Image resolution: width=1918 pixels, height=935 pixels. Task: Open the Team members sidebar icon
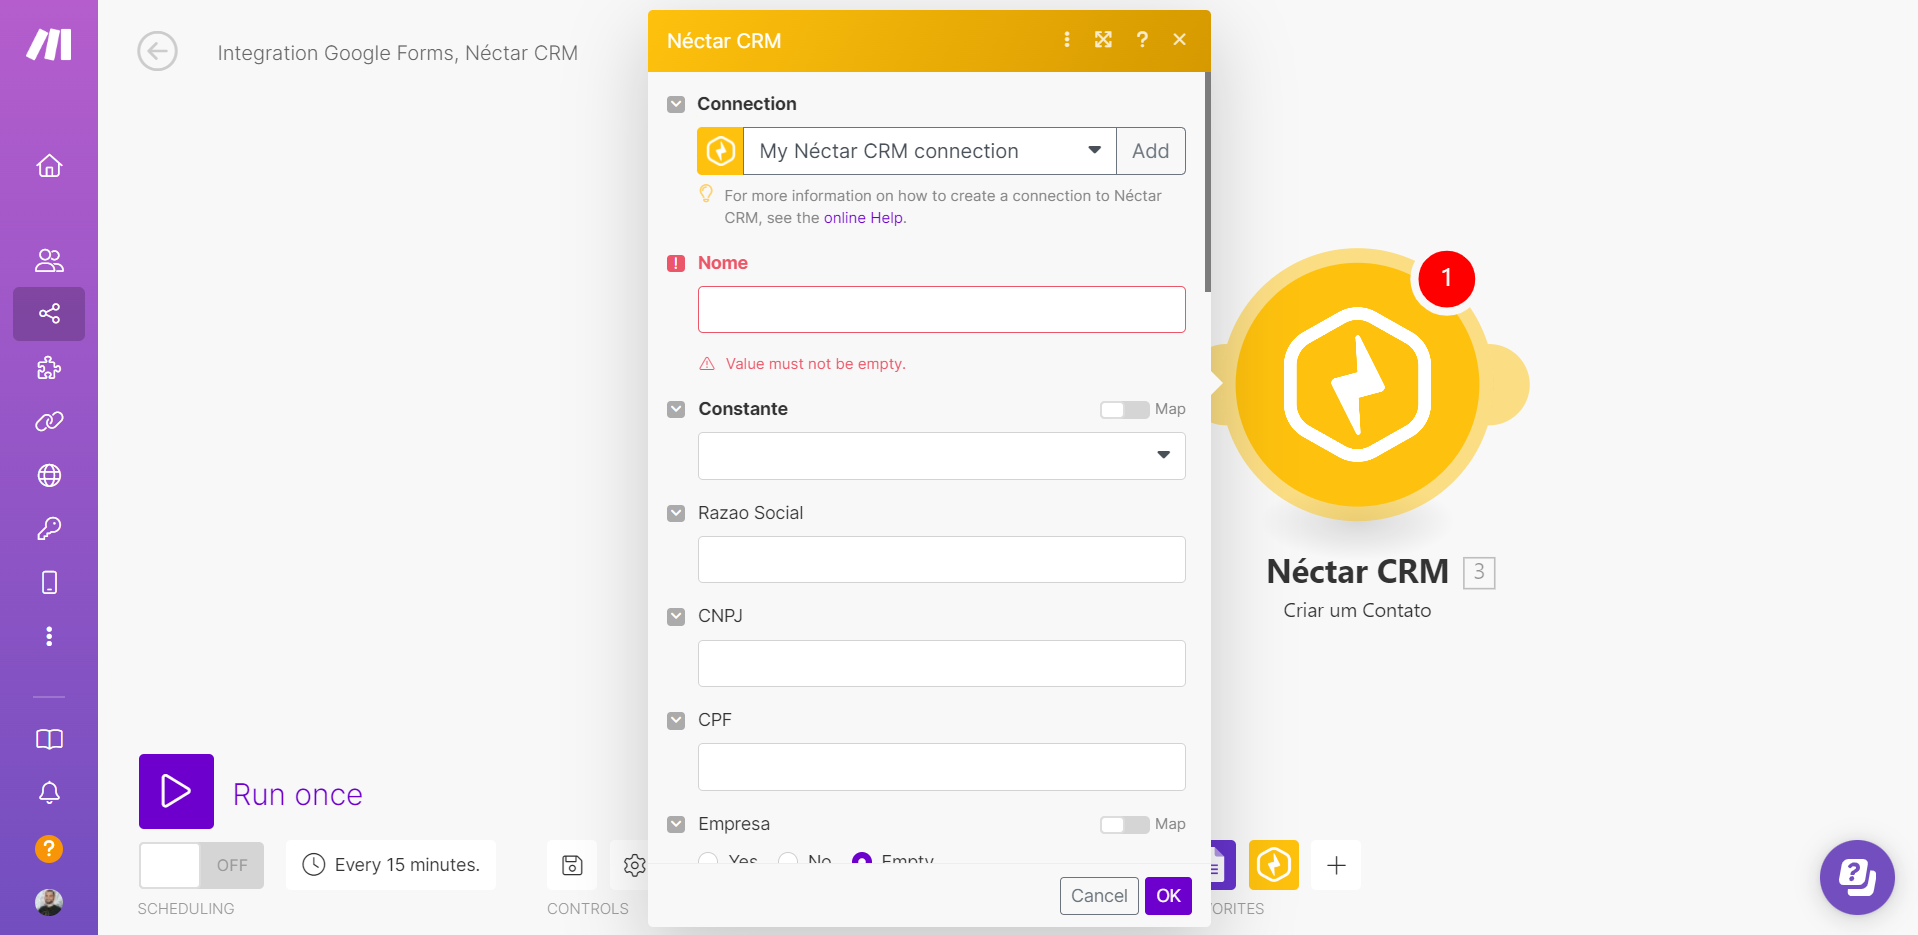click(49, 261)
